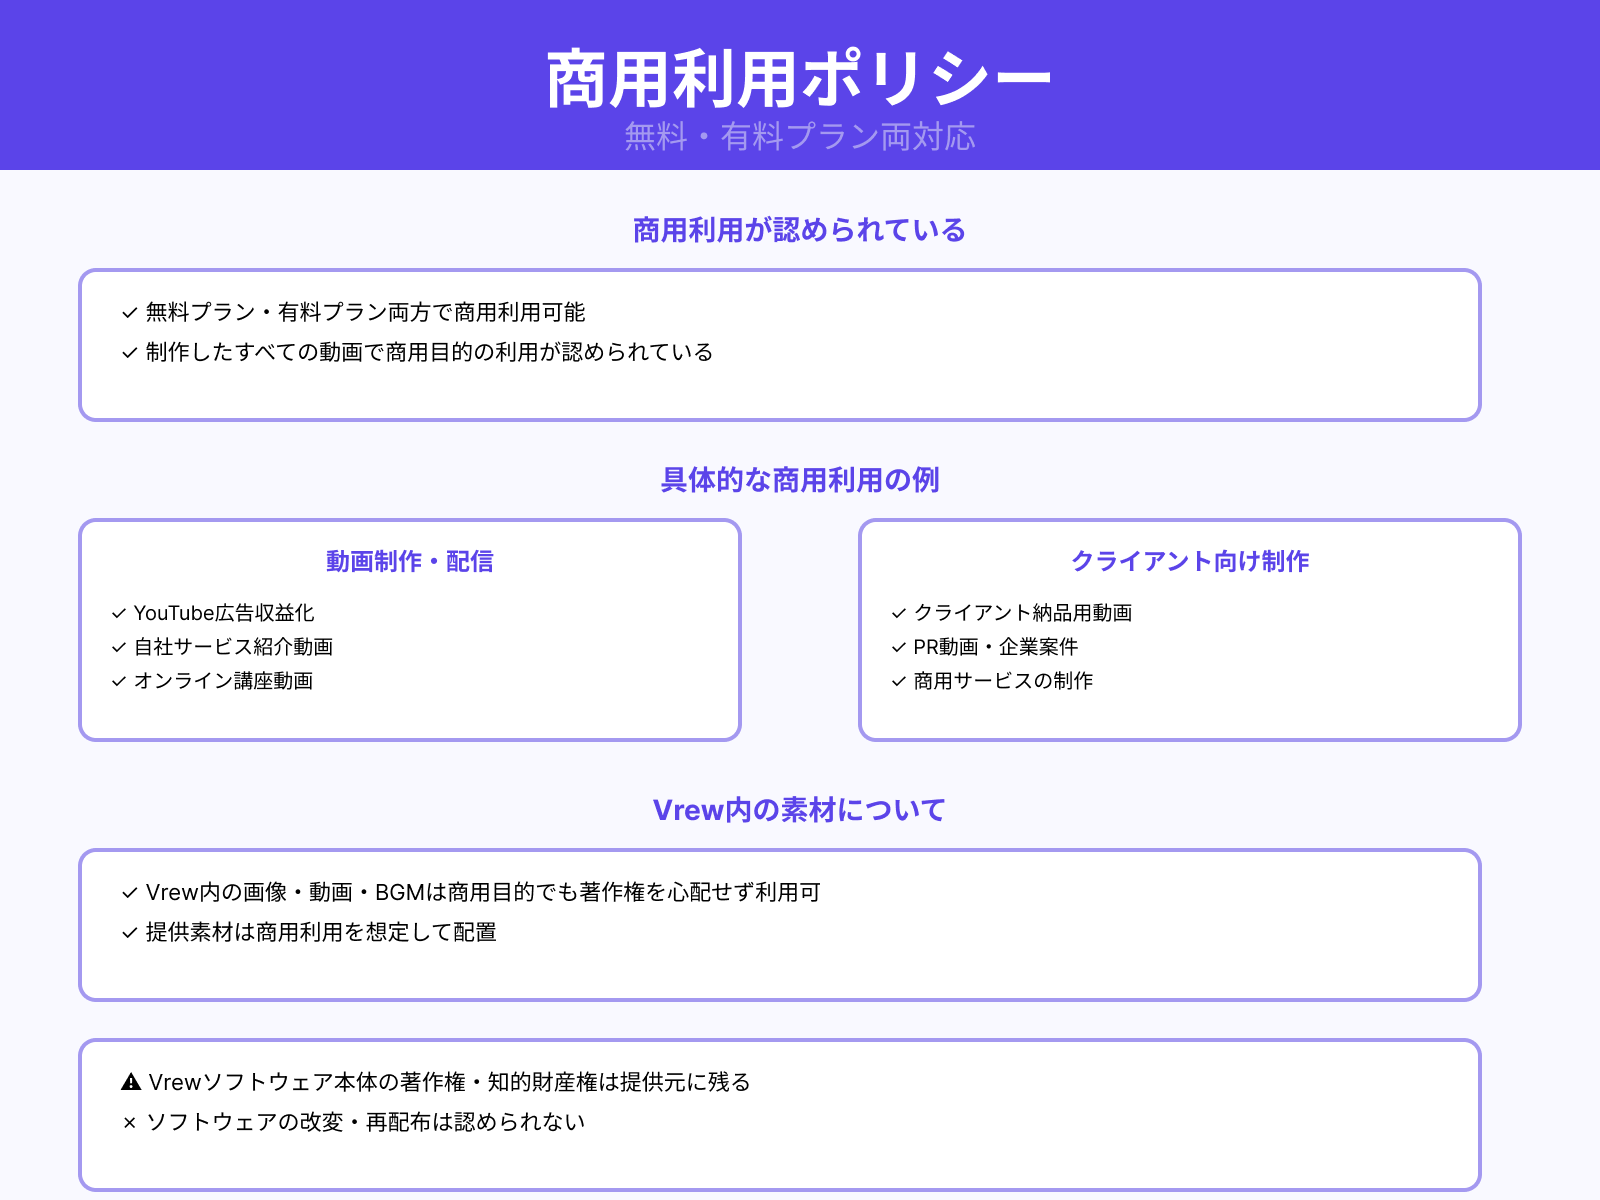The height and width of the screenshot is (1200, 1600).
Task: Toggle the checkmark for 商用サービスの制作
Action: point(897,682)
